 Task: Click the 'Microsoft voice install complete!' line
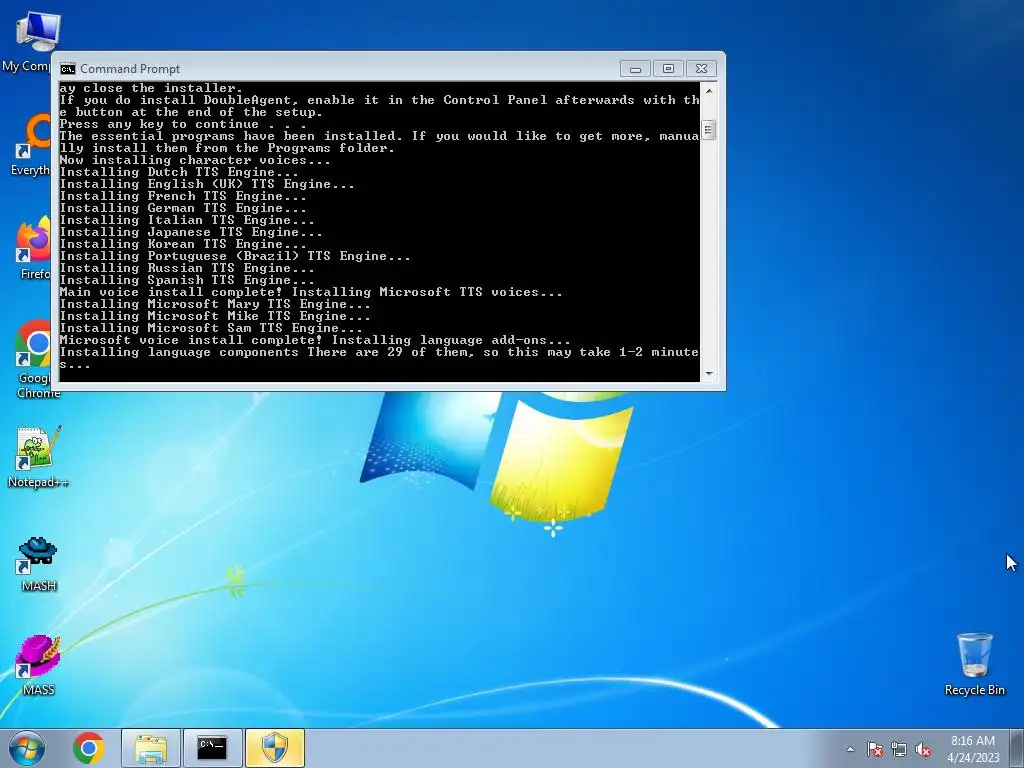[x=315, y=340]
